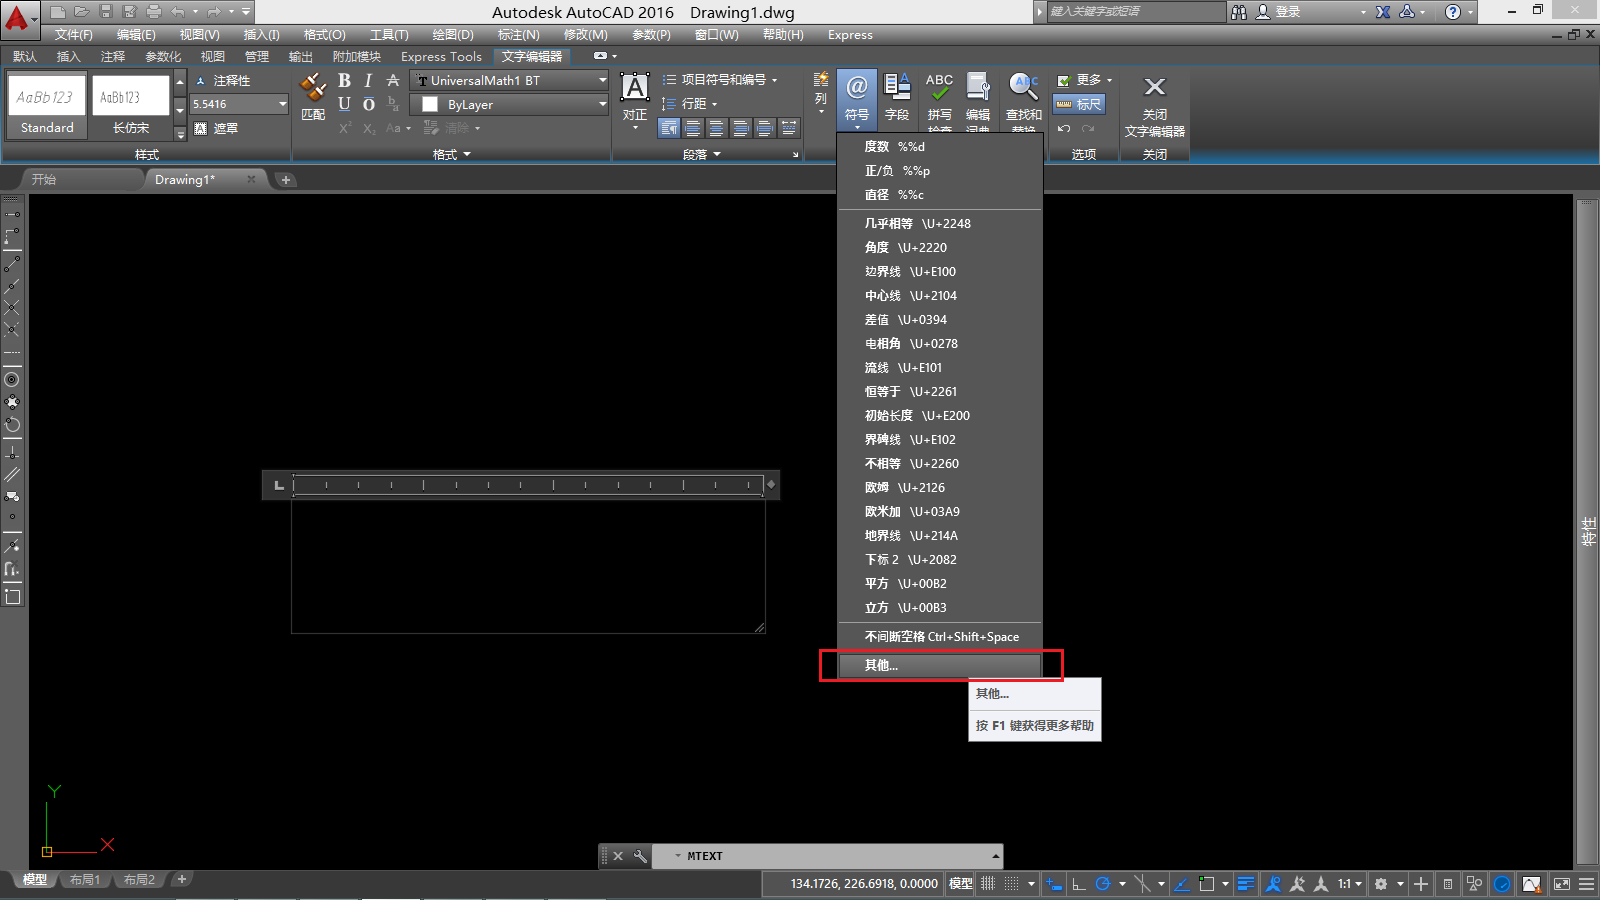1600x900 pixels.
Task: Toggle the Annotative (注释性) option
Action: pyautogui.click(x=222, y=81)
